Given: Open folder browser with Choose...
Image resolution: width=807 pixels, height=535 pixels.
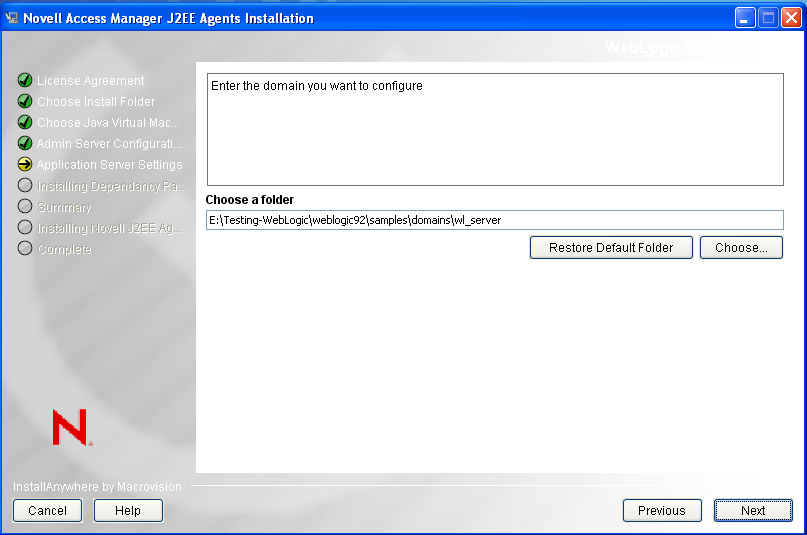Looking at the screenshot, I should pyautogui.click(x=741, y=247).
